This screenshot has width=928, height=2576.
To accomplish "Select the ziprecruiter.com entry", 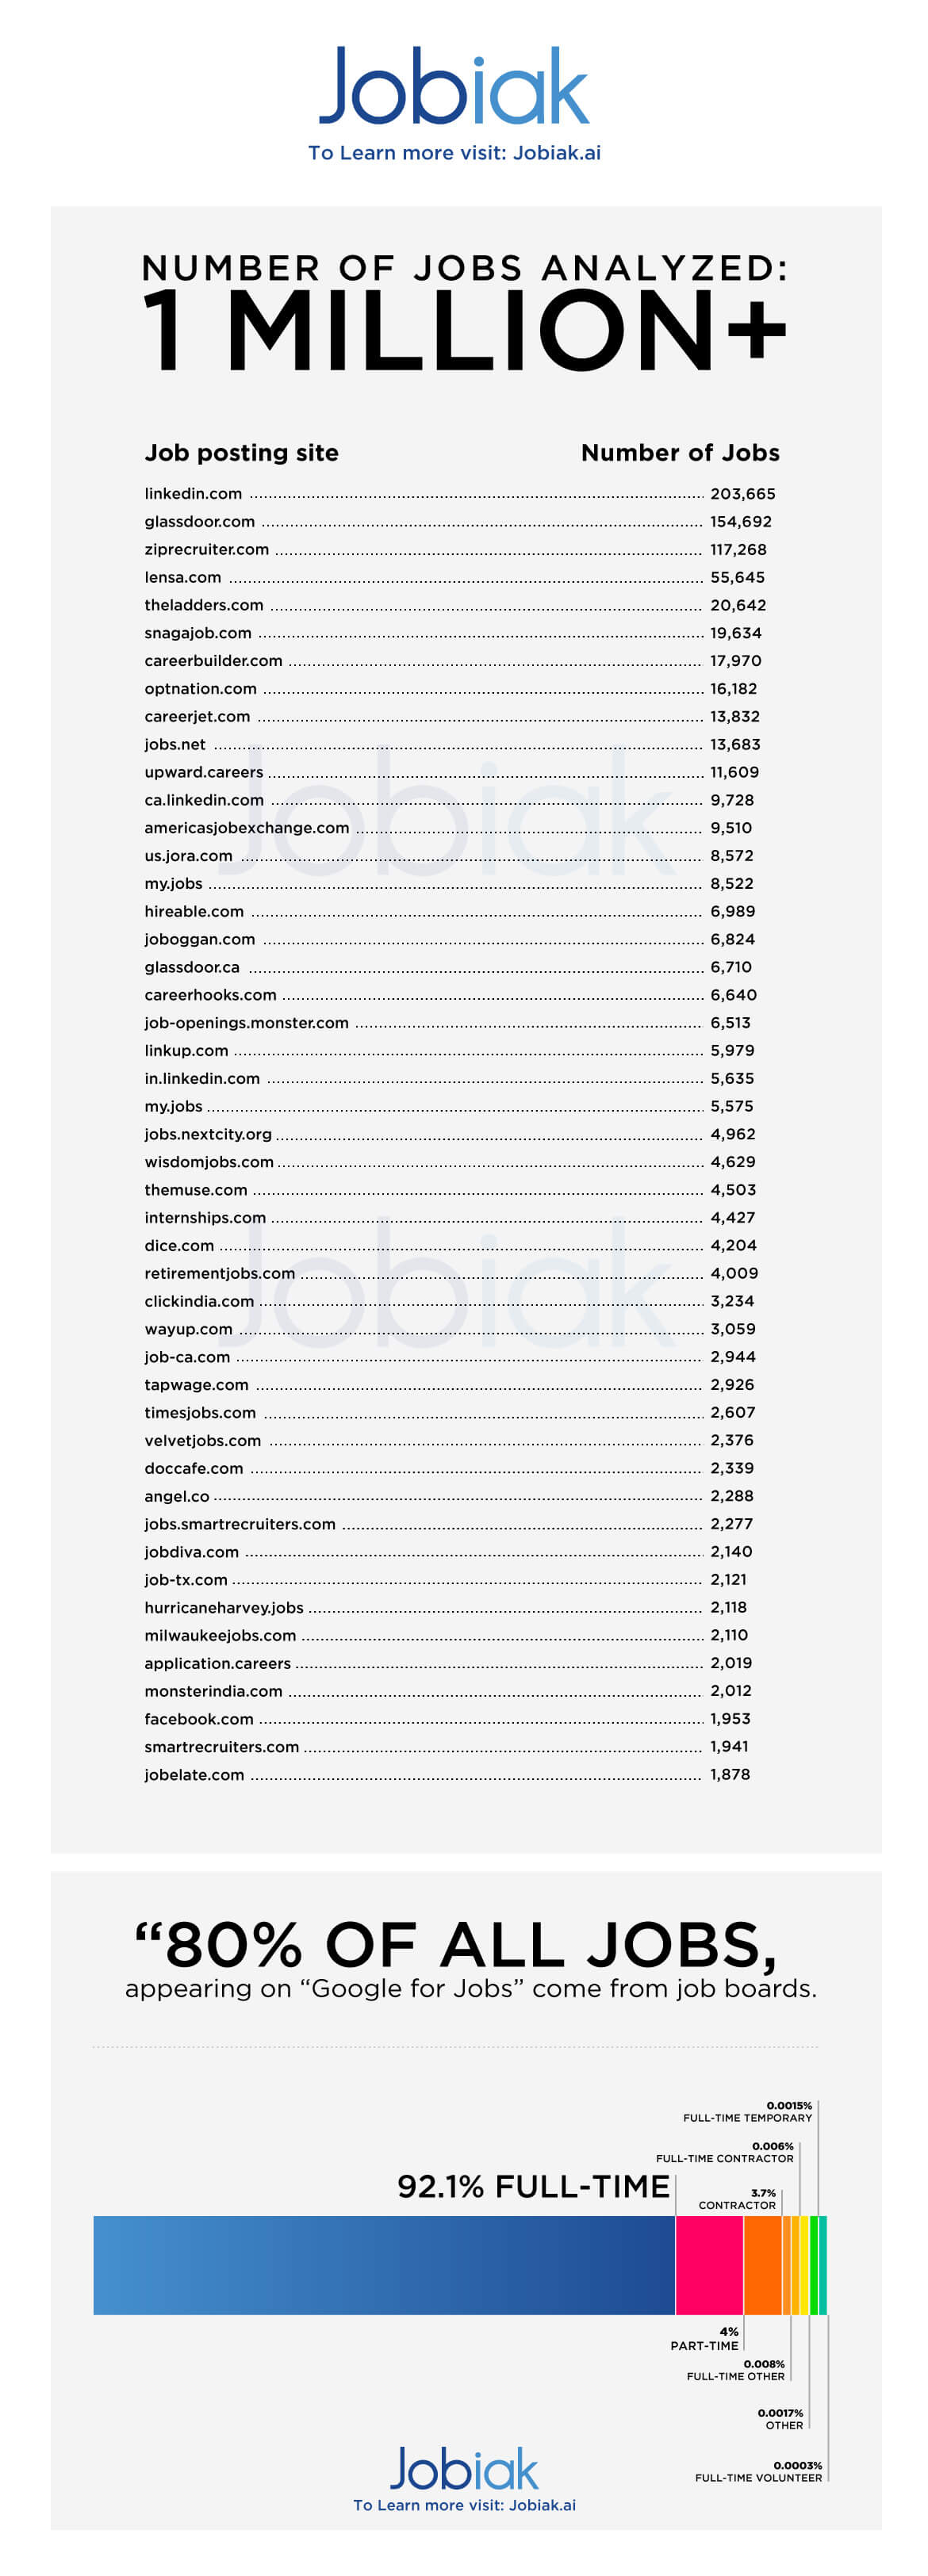I will click(206, 550).
